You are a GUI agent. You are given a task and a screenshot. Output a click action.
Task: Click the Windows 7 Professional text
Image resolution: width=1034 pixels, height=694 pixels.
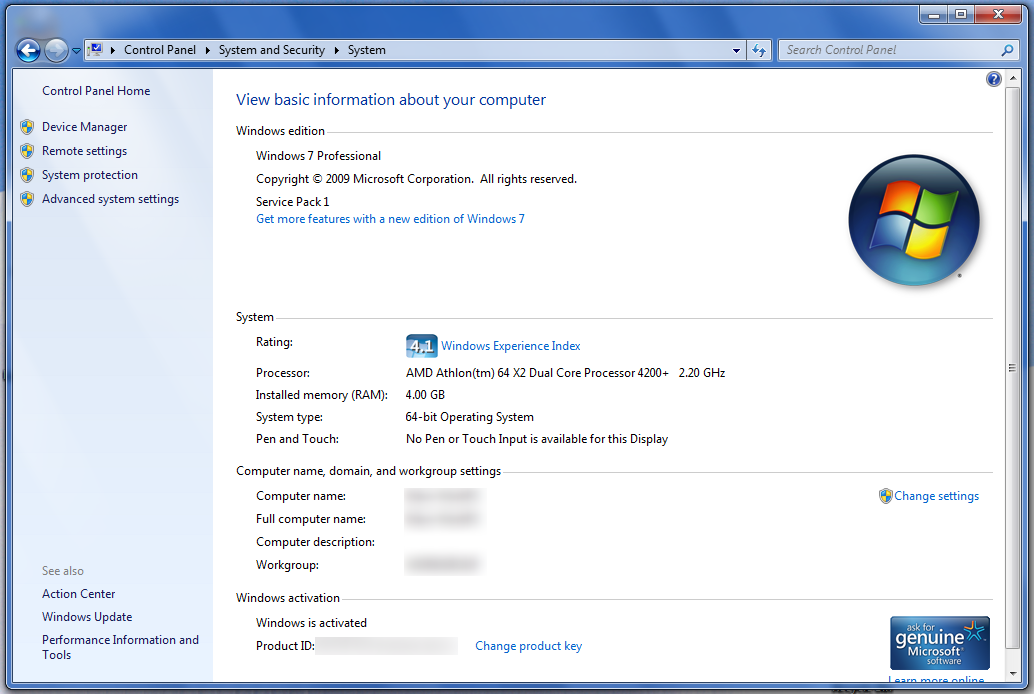319,156
